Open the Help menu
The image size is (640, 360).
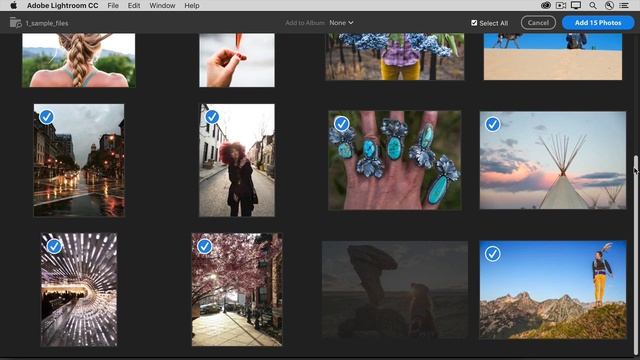[x=192, y=5]
